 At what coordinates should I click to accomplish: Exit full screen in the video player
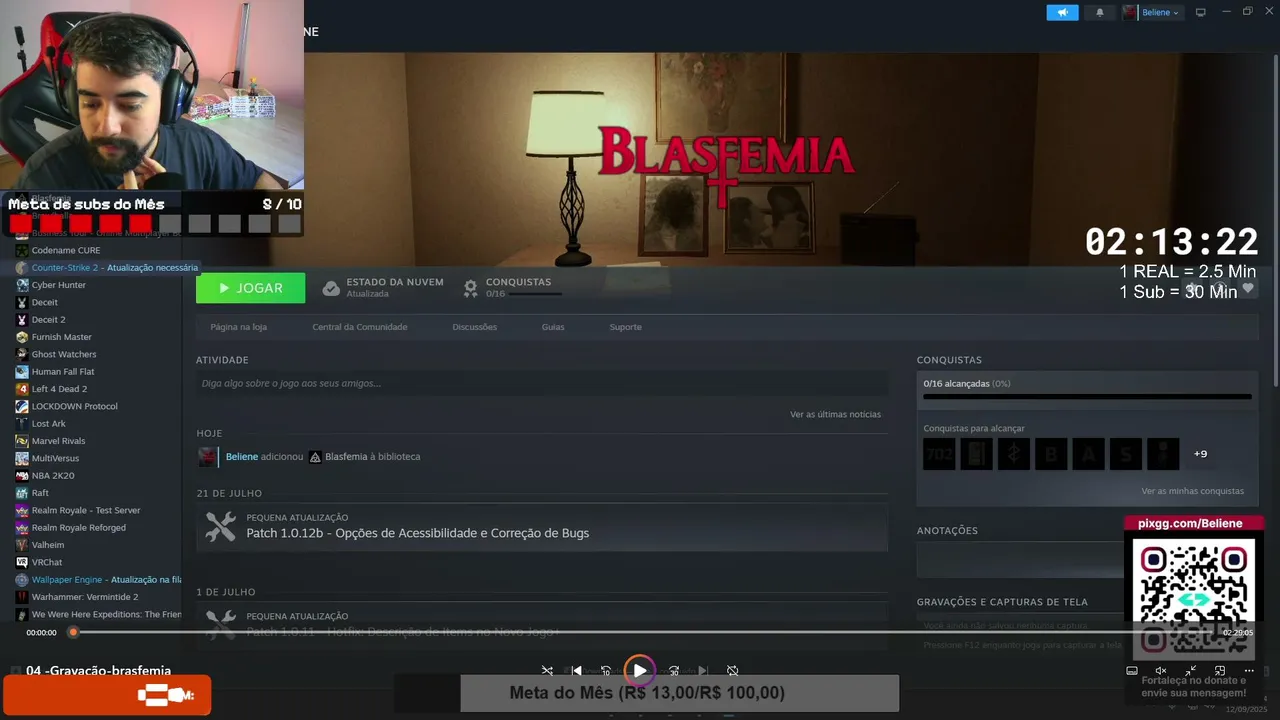click(x=1190, y=671)
